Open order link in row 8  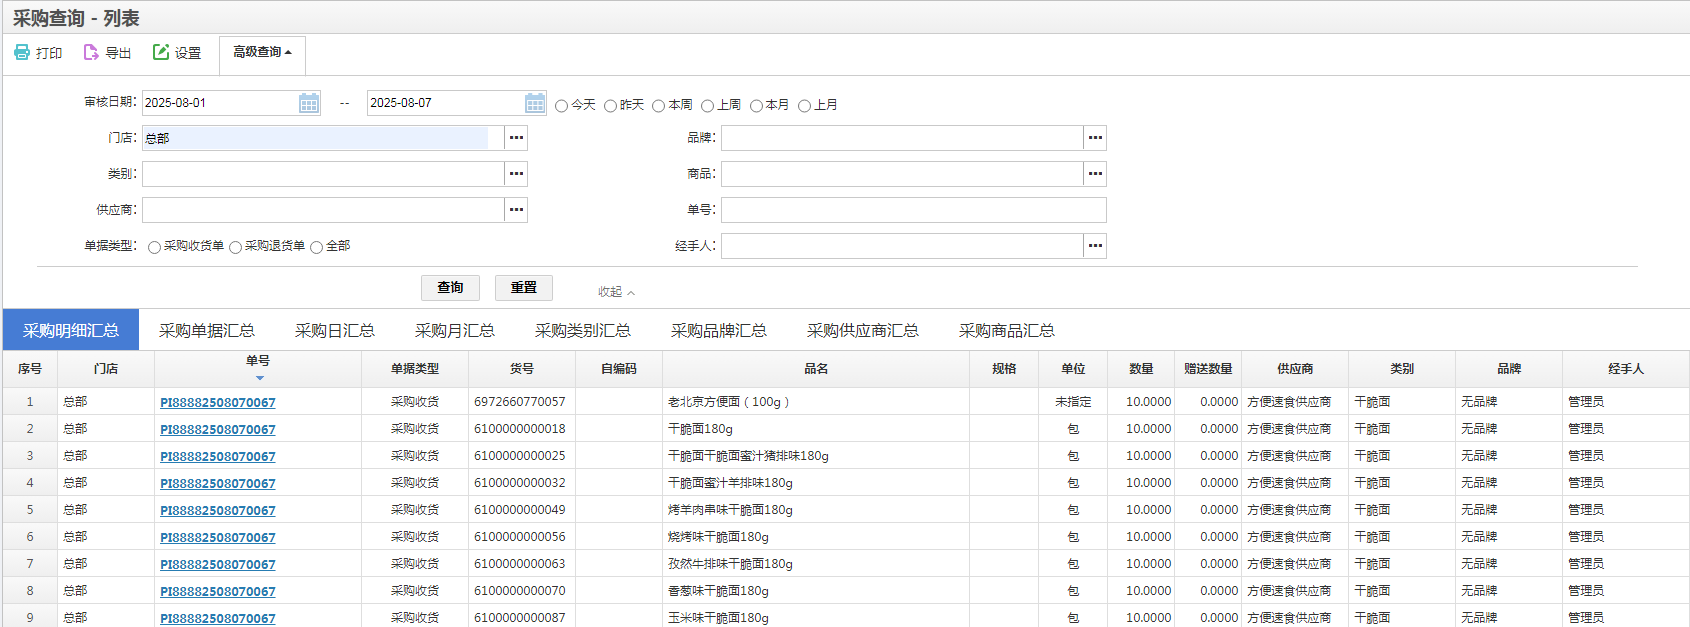218,591
